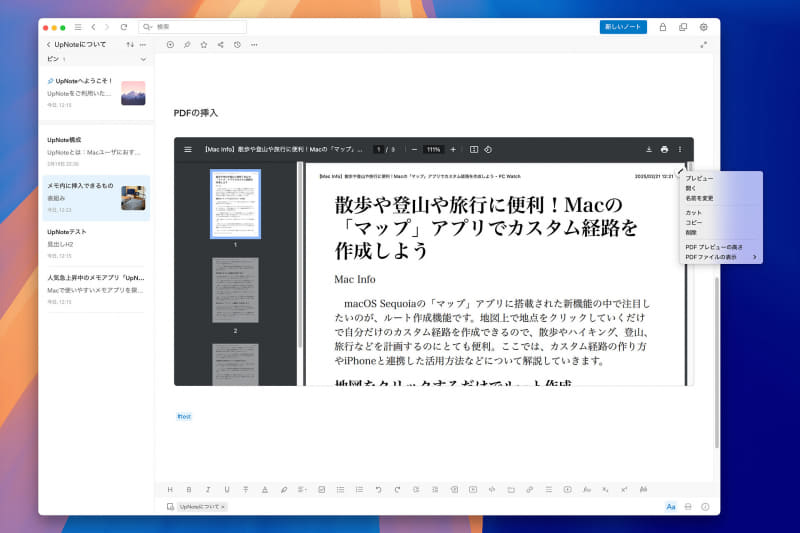Zoom in the PDF with plus
Image resolution: width=800 pixels, height=533 pixels.
453,149
